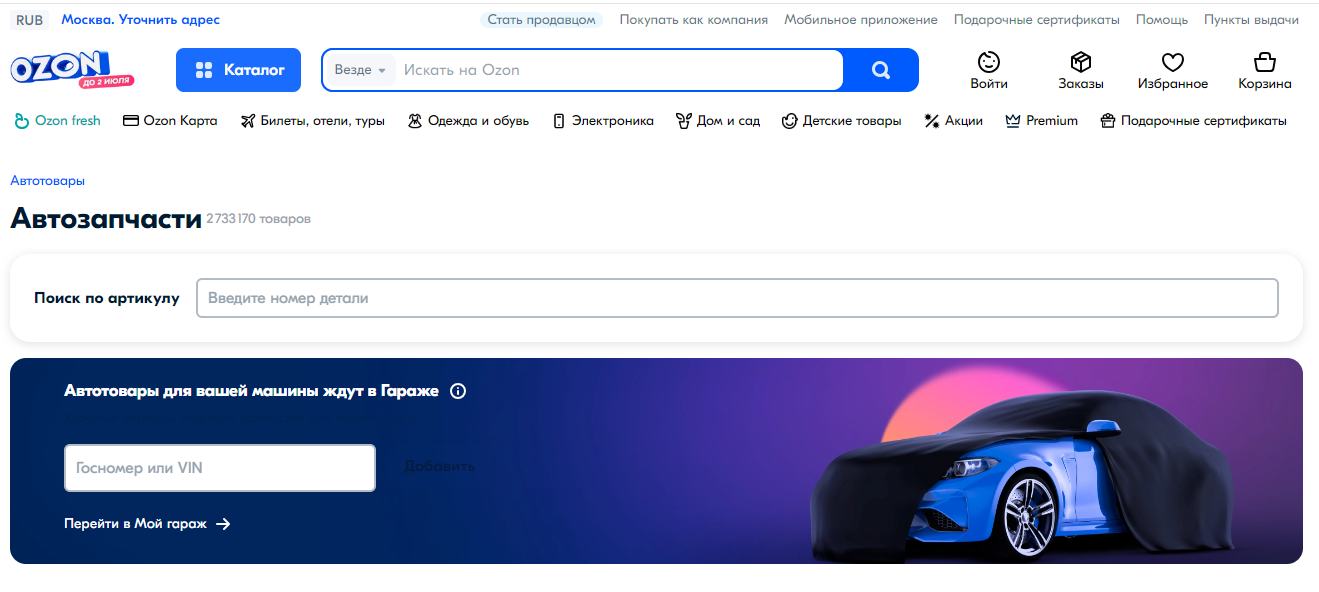Open Ozon Карта menu item
The width and height of the screenshot is (1319, 592).
tap(170, 121)
